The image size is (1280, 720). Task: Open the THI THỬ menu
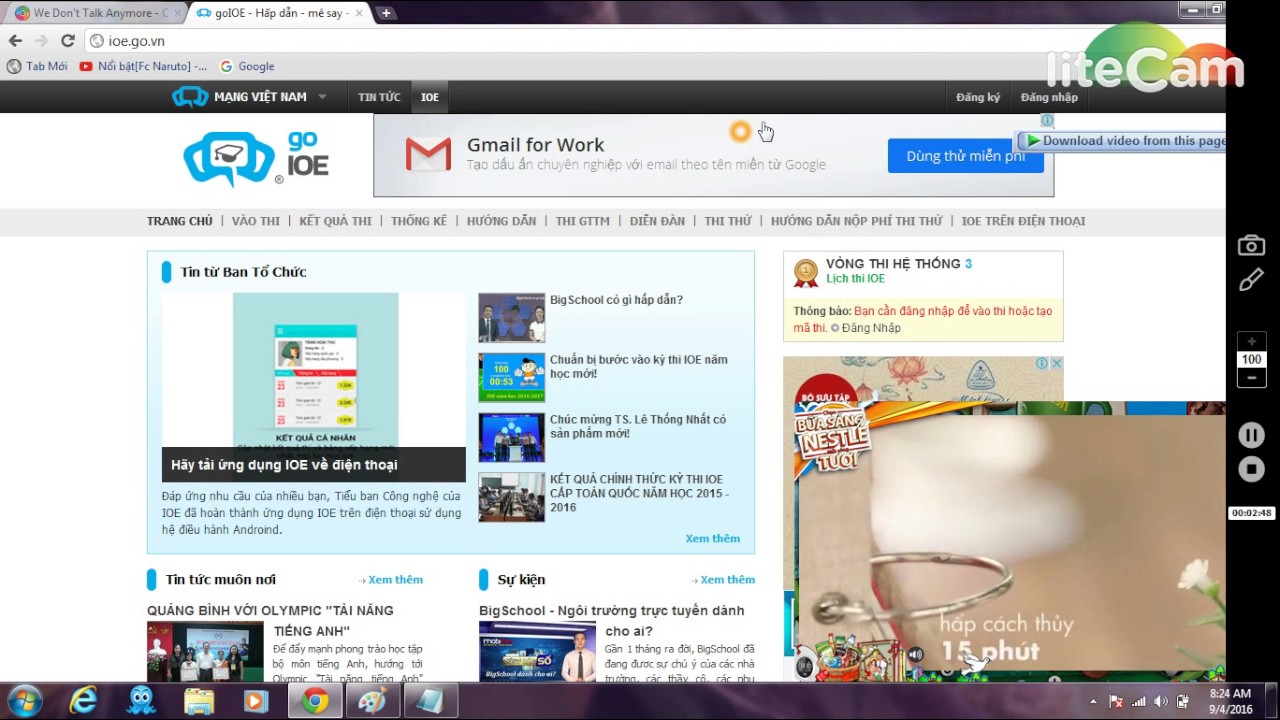(x=727, y=221)
